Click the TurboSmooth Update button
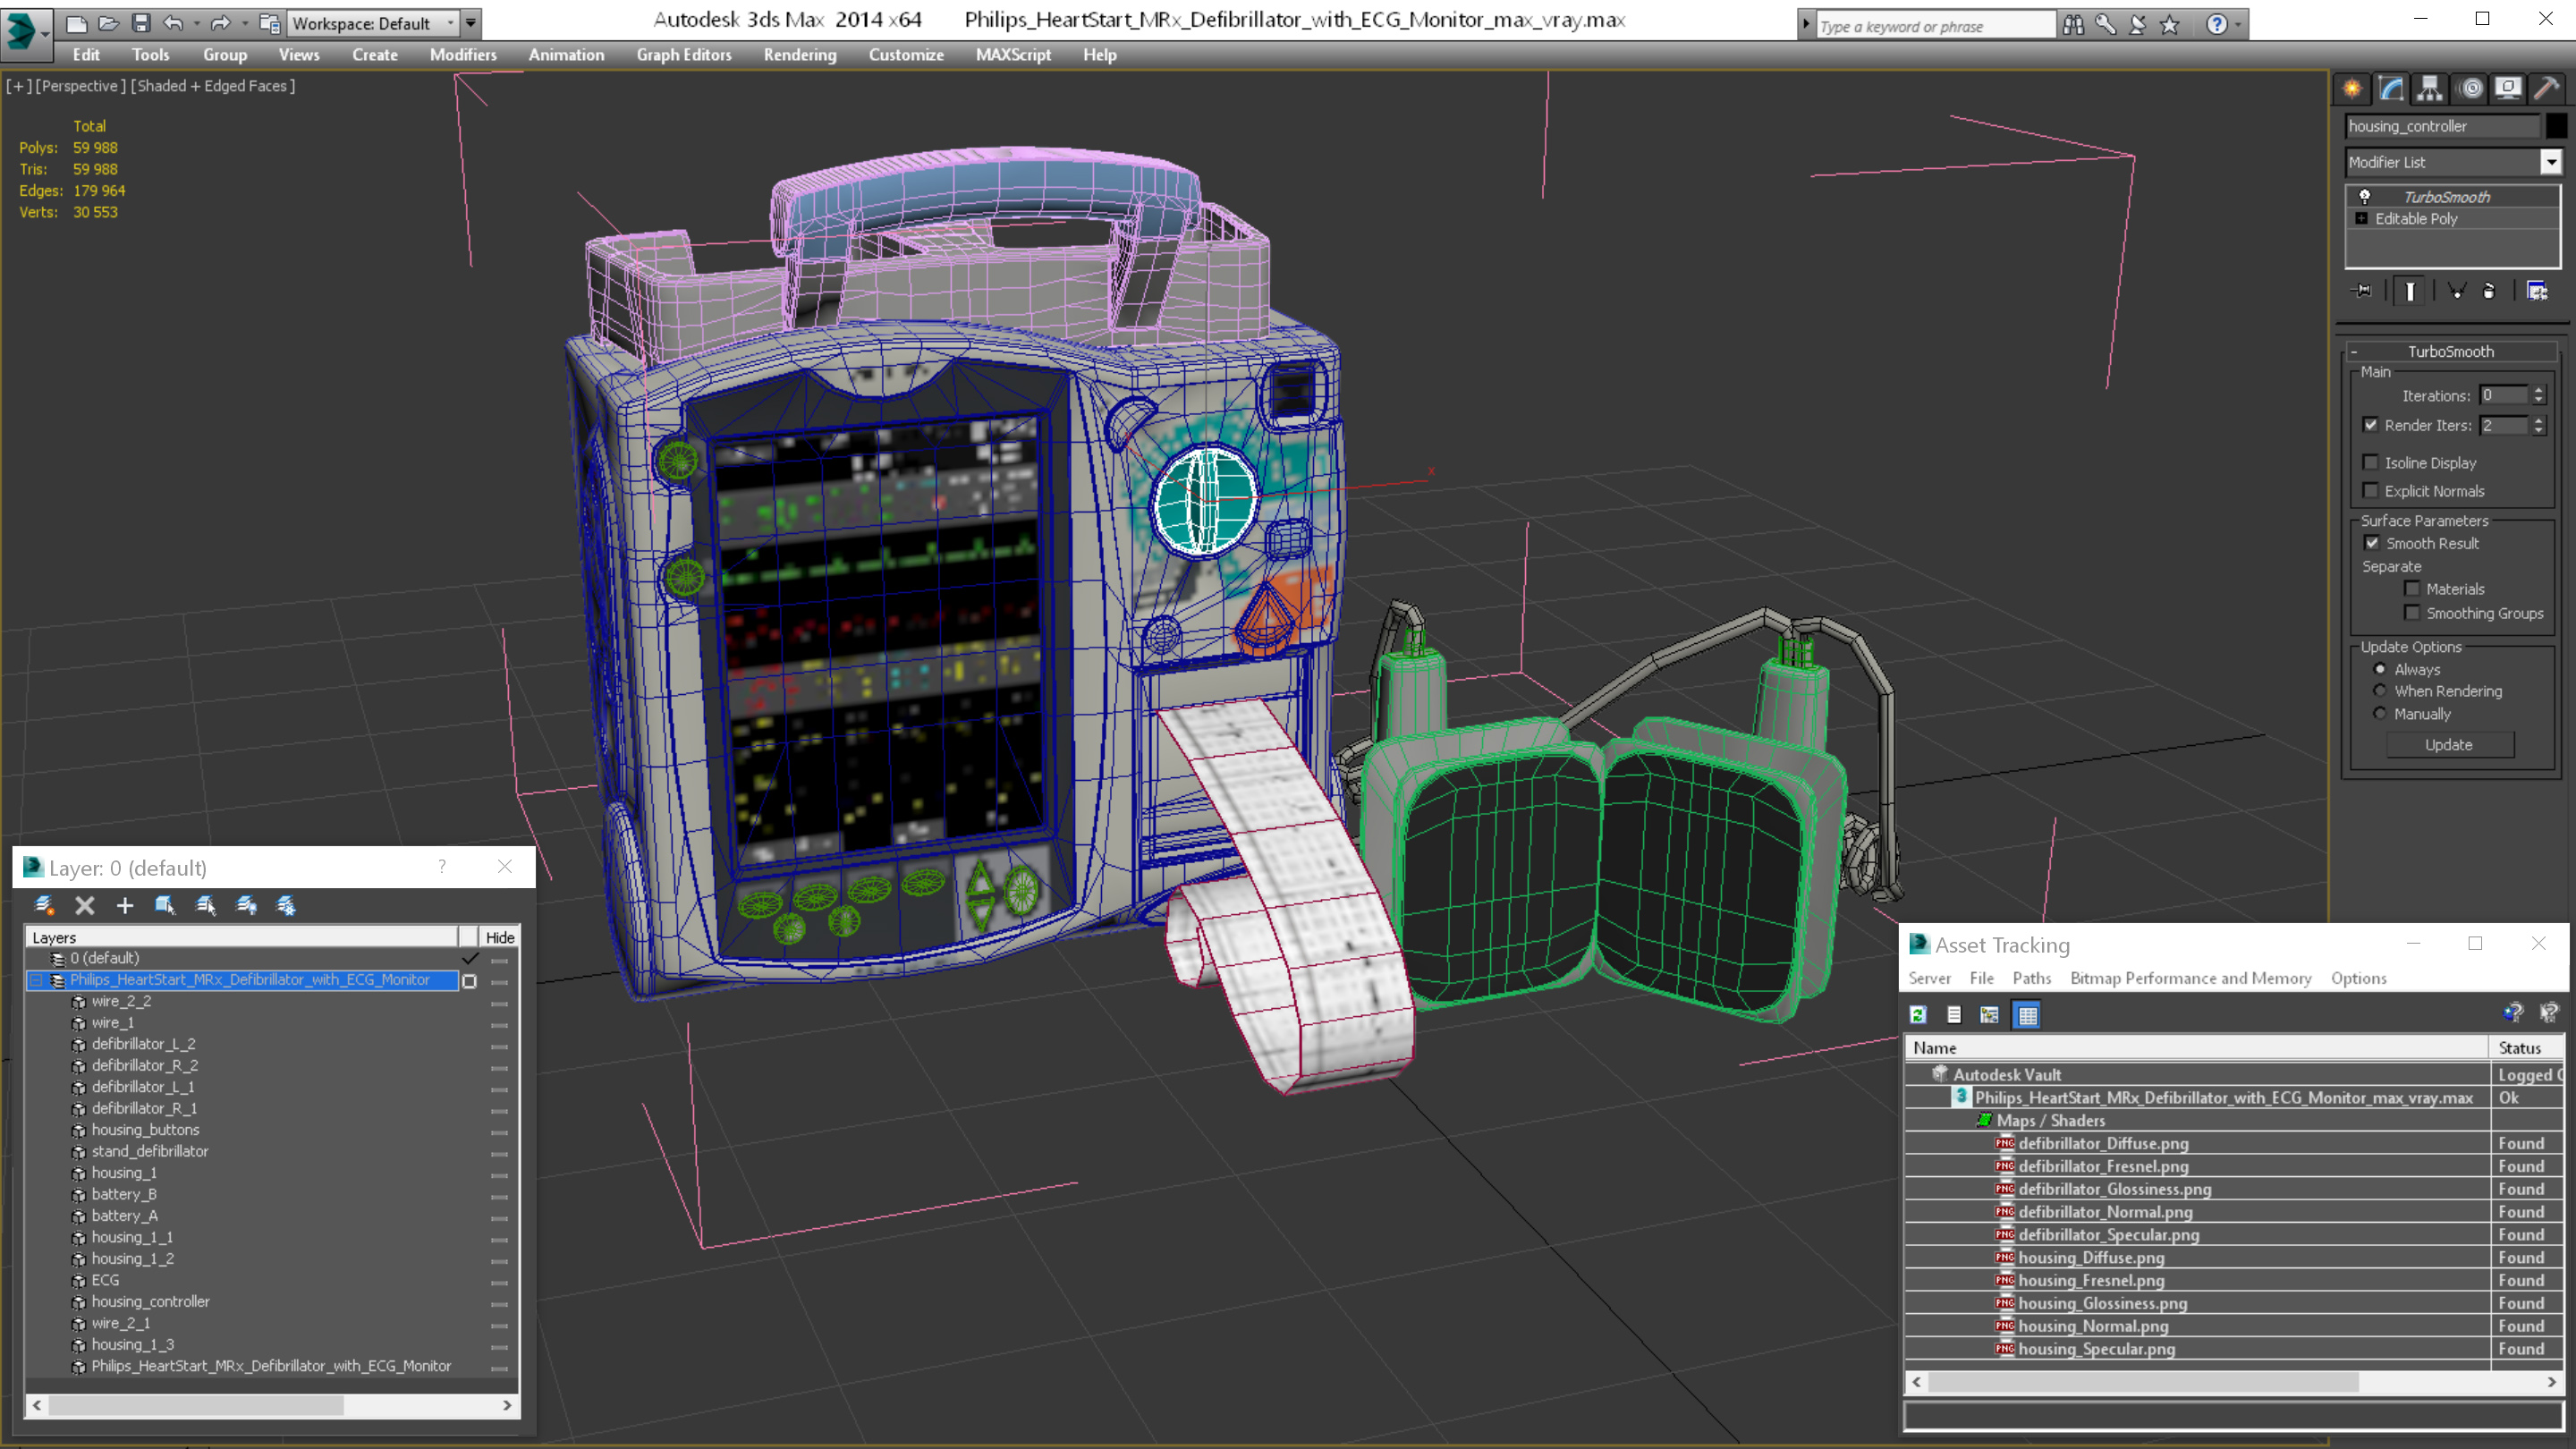The image size is (2576, 1449). [x=2449, y=745]
